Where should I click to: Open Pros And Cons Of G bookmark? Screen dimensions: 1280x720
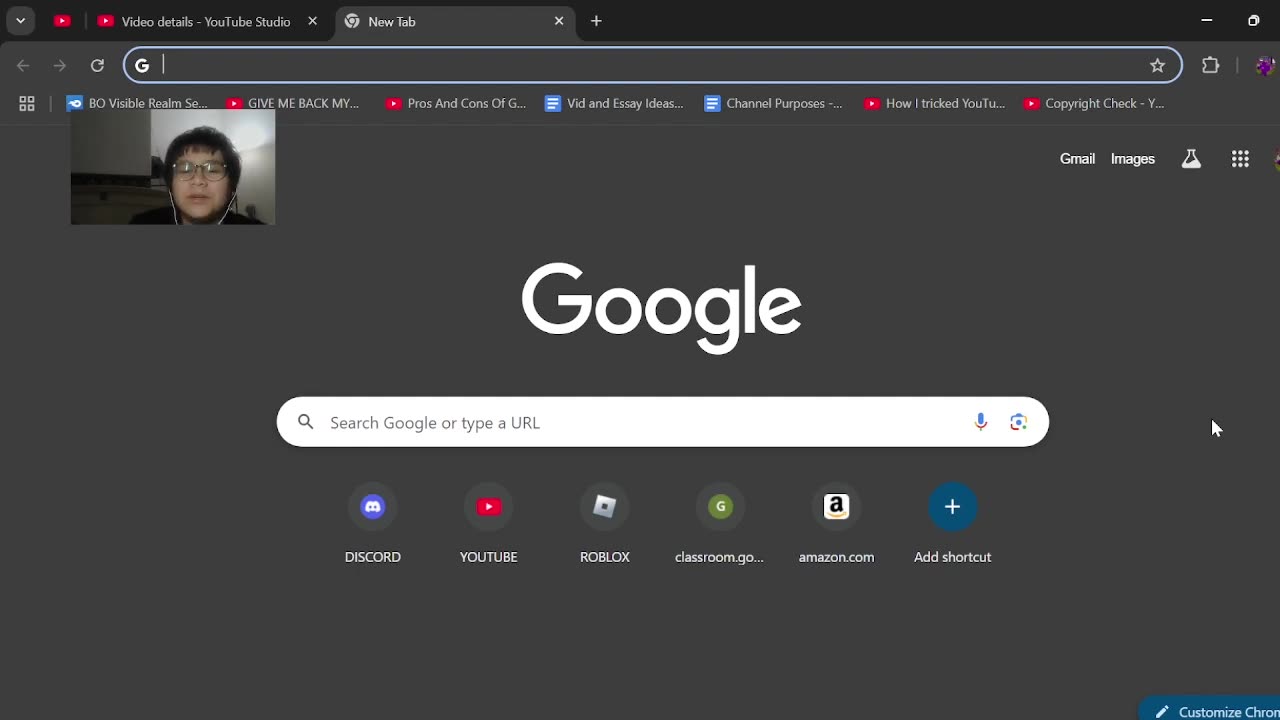point(456,103)
